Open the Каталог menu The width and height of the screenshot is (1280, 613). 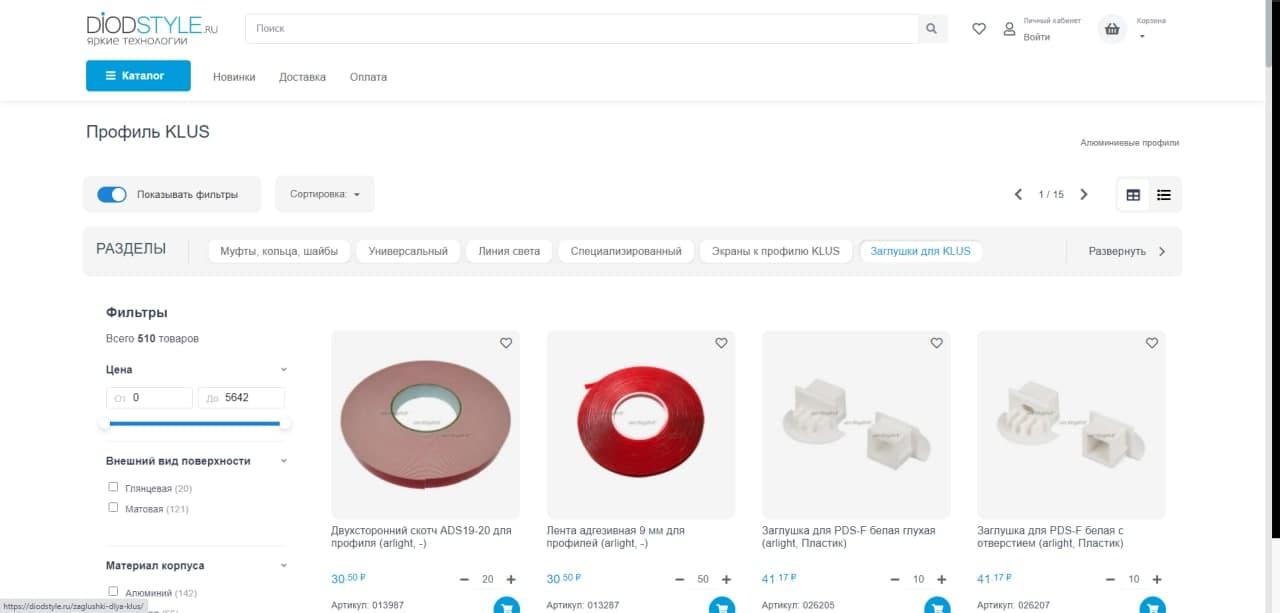pos(138,76)
